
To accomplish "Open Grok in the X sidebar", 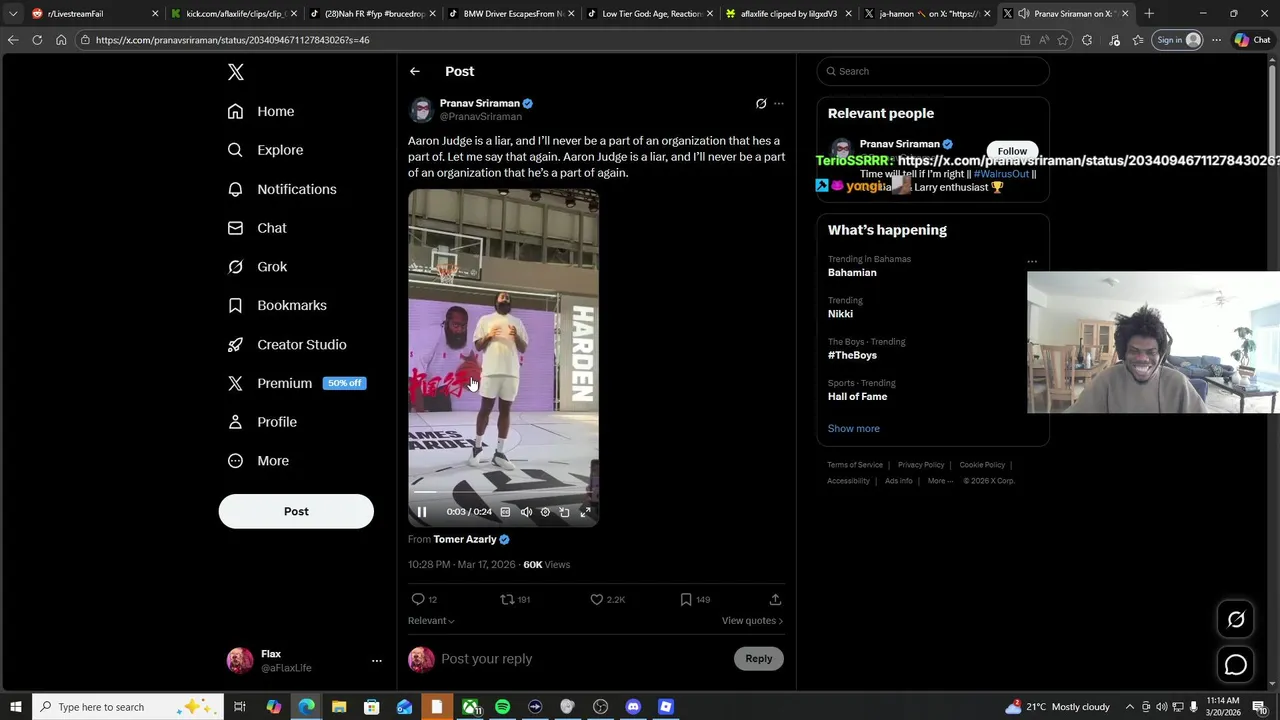I will tap(257, 267).
